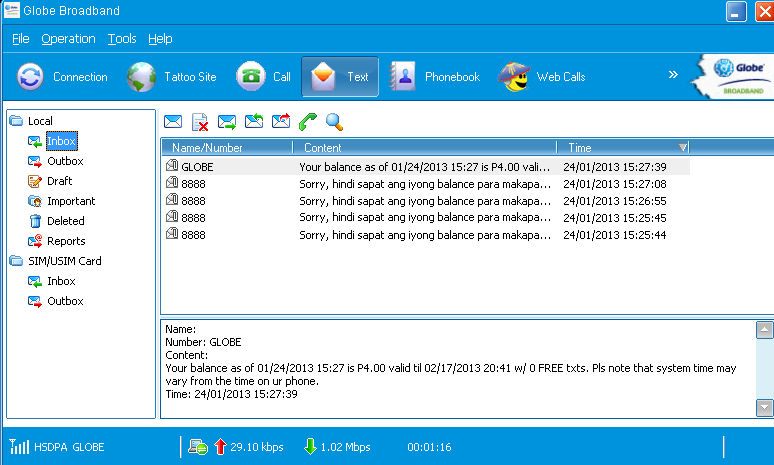Dial sender with green phone icon

308,121
